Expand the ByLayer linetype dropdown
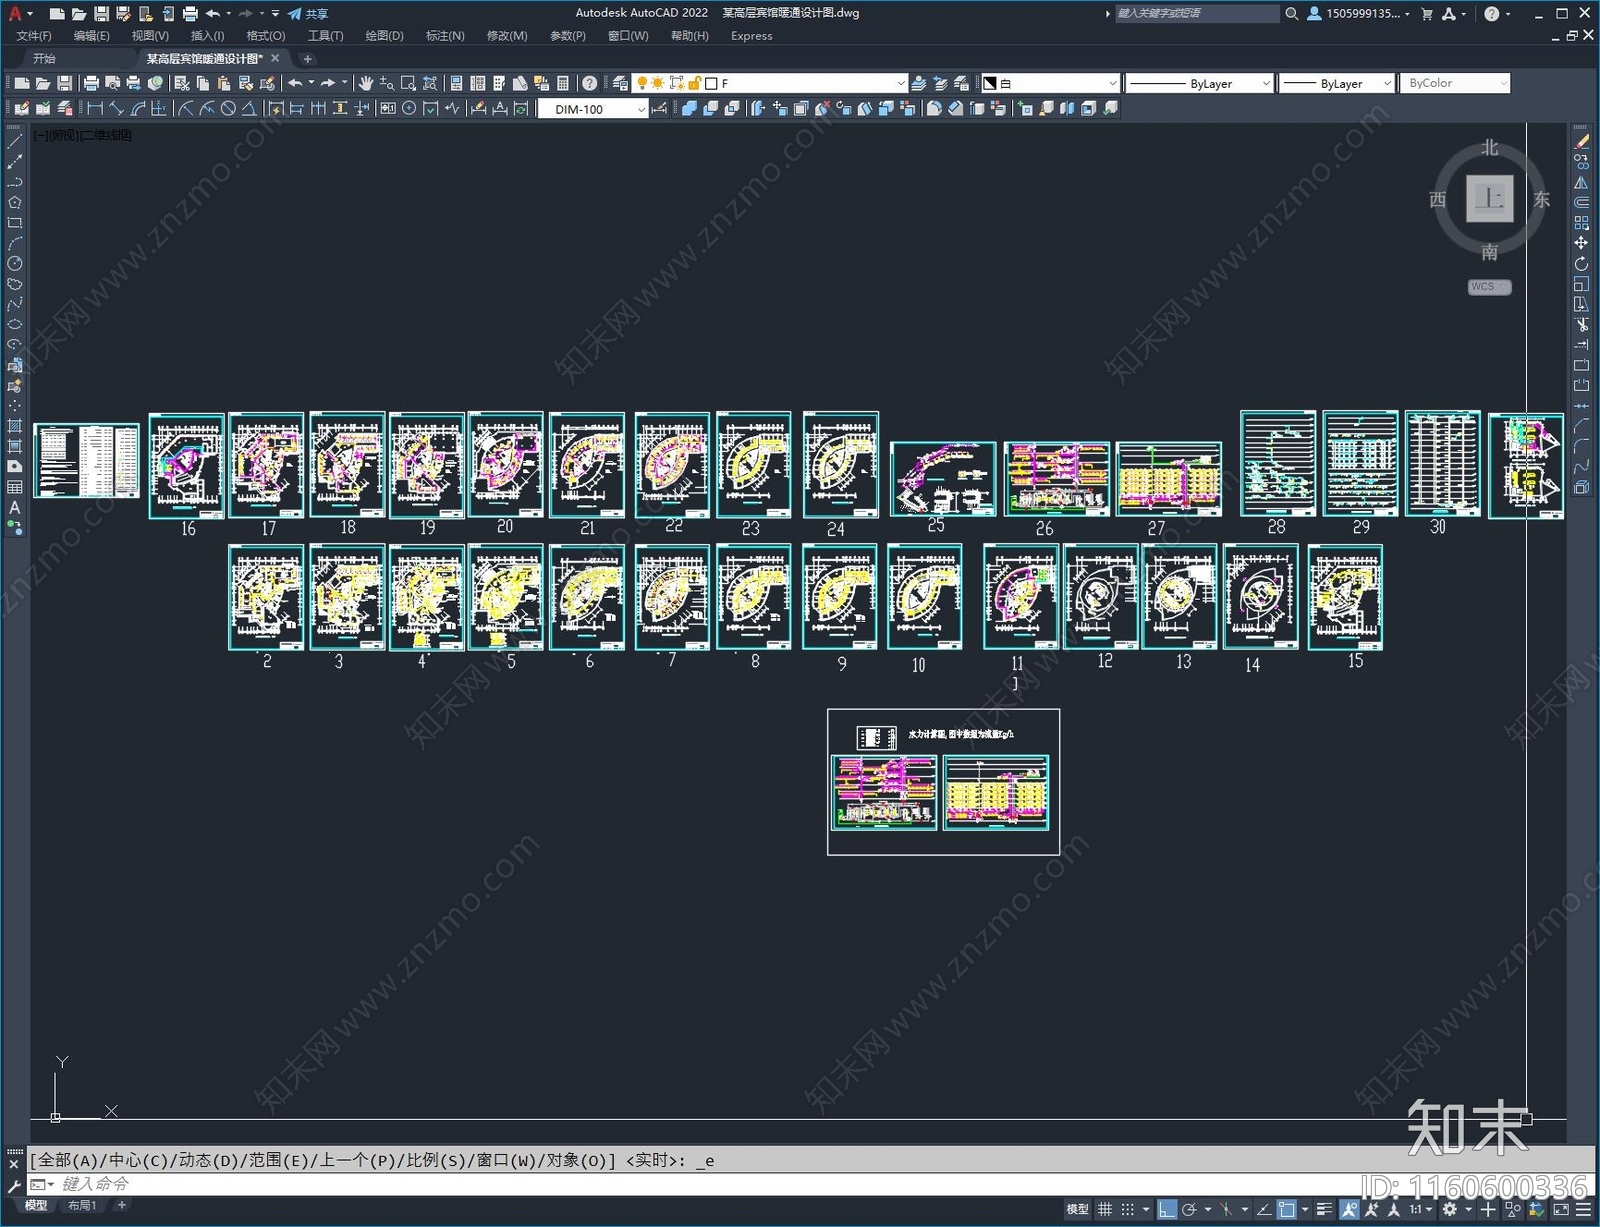The height and width of the screenshot is (1227, 1600). tap(1265, 83)
